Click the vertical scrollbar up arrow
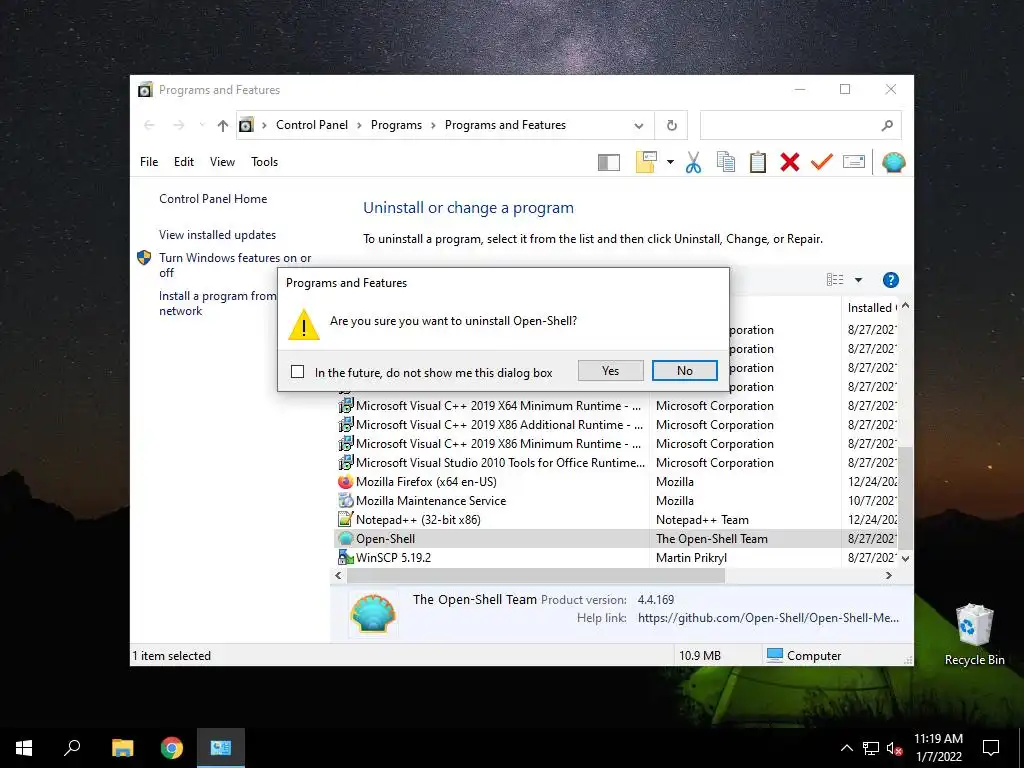This screenshot has height=768, width=1024. coord(905,306)
